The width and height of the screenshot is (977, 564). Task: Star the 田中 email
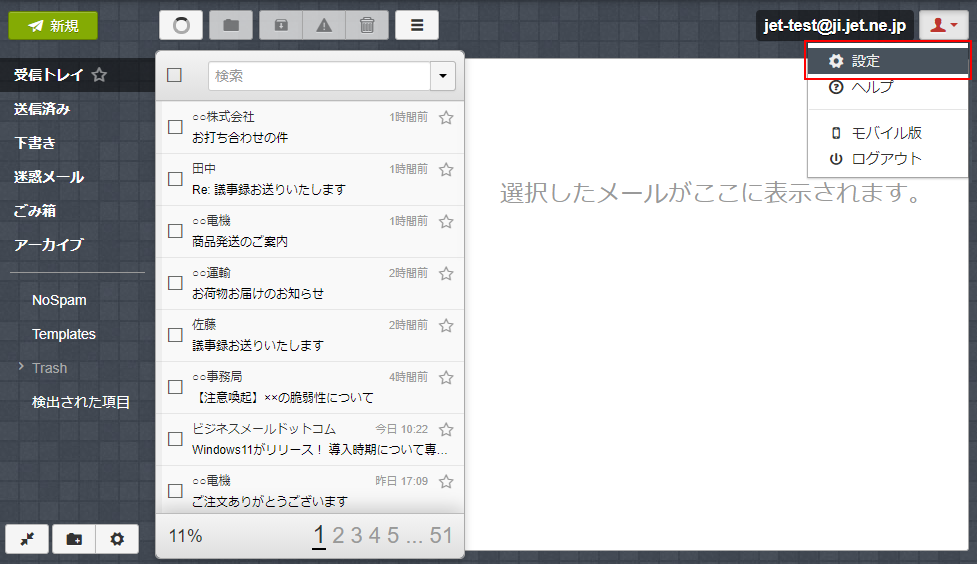coord(446,169)
